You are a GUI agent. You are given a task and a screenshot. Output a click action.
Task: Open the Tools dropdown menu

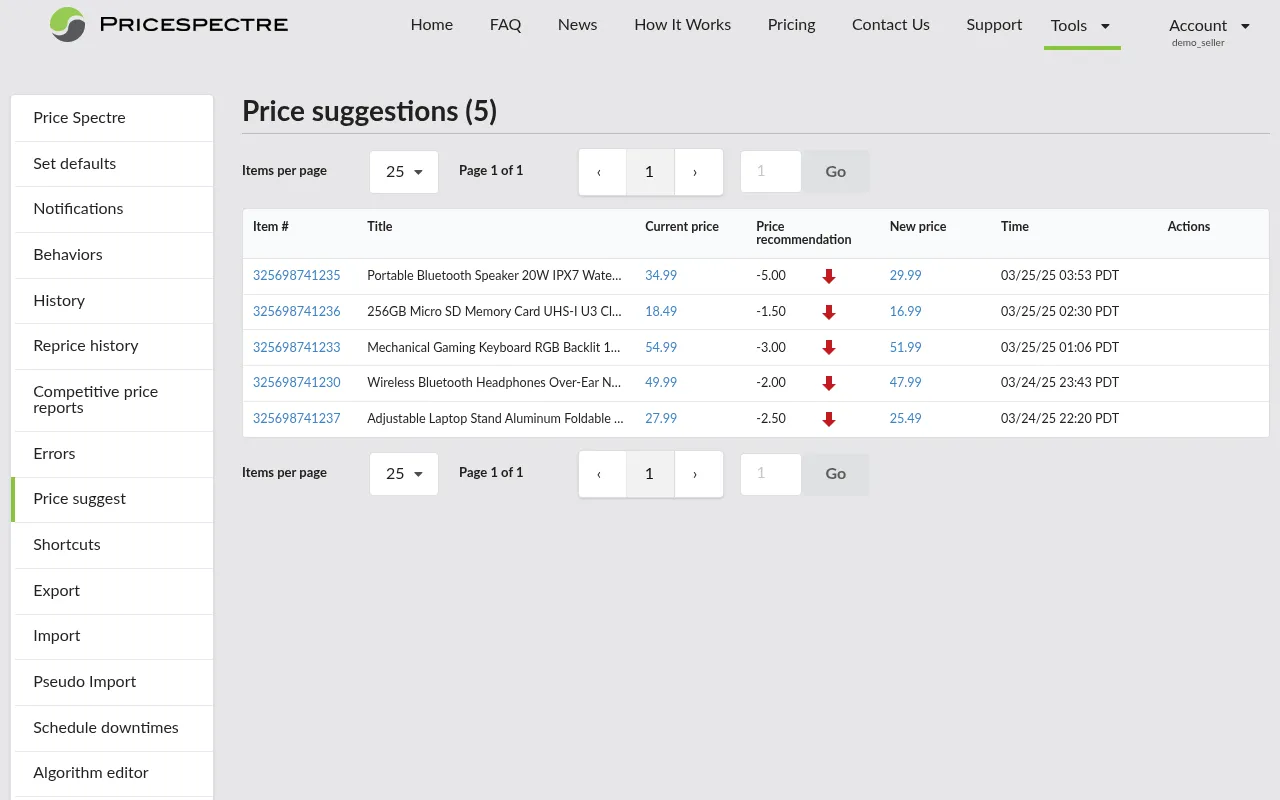click(1081, 26)
